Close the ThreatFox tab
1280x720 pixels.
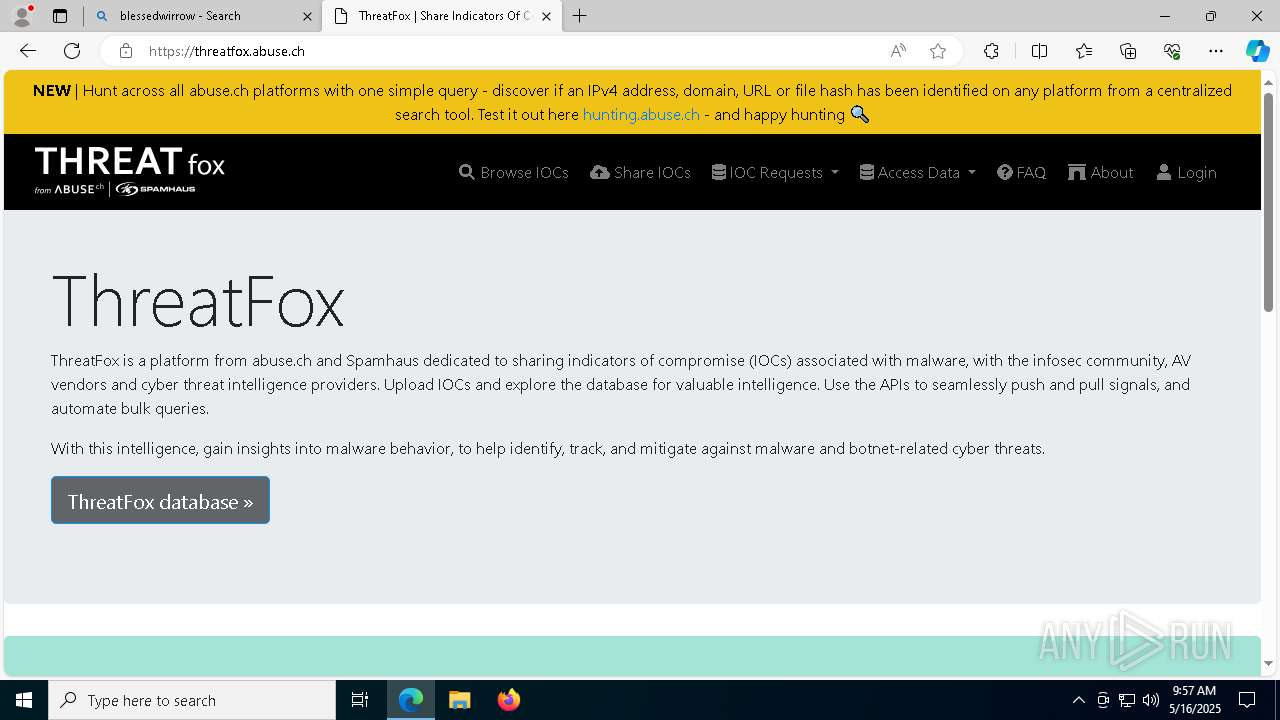(x=546, y=16)
